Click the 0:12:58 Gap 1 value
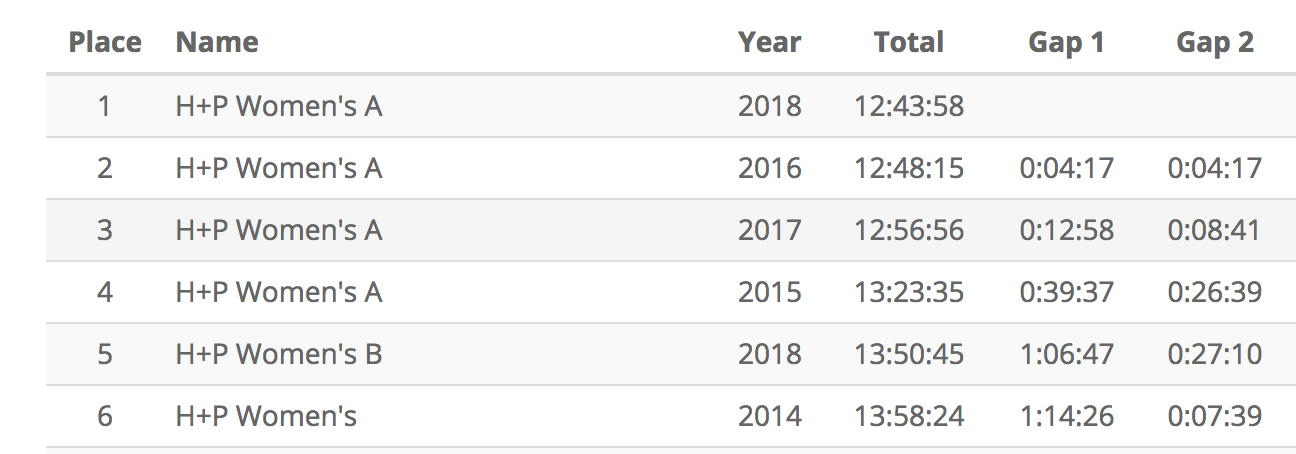 pyautogui.click(x=1066, y=230)
